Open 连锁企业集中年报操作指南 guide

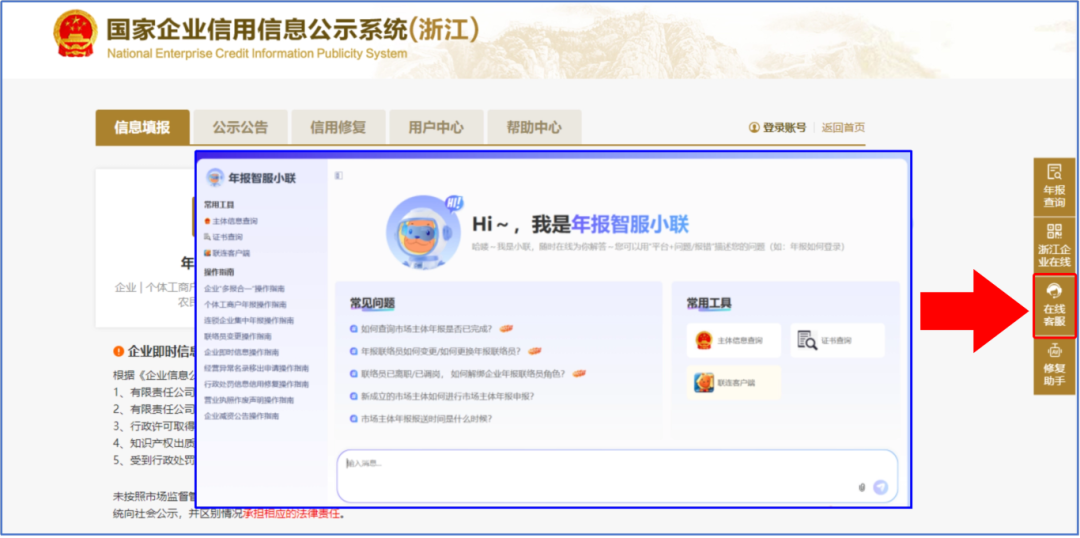click(x=249, y=320)
